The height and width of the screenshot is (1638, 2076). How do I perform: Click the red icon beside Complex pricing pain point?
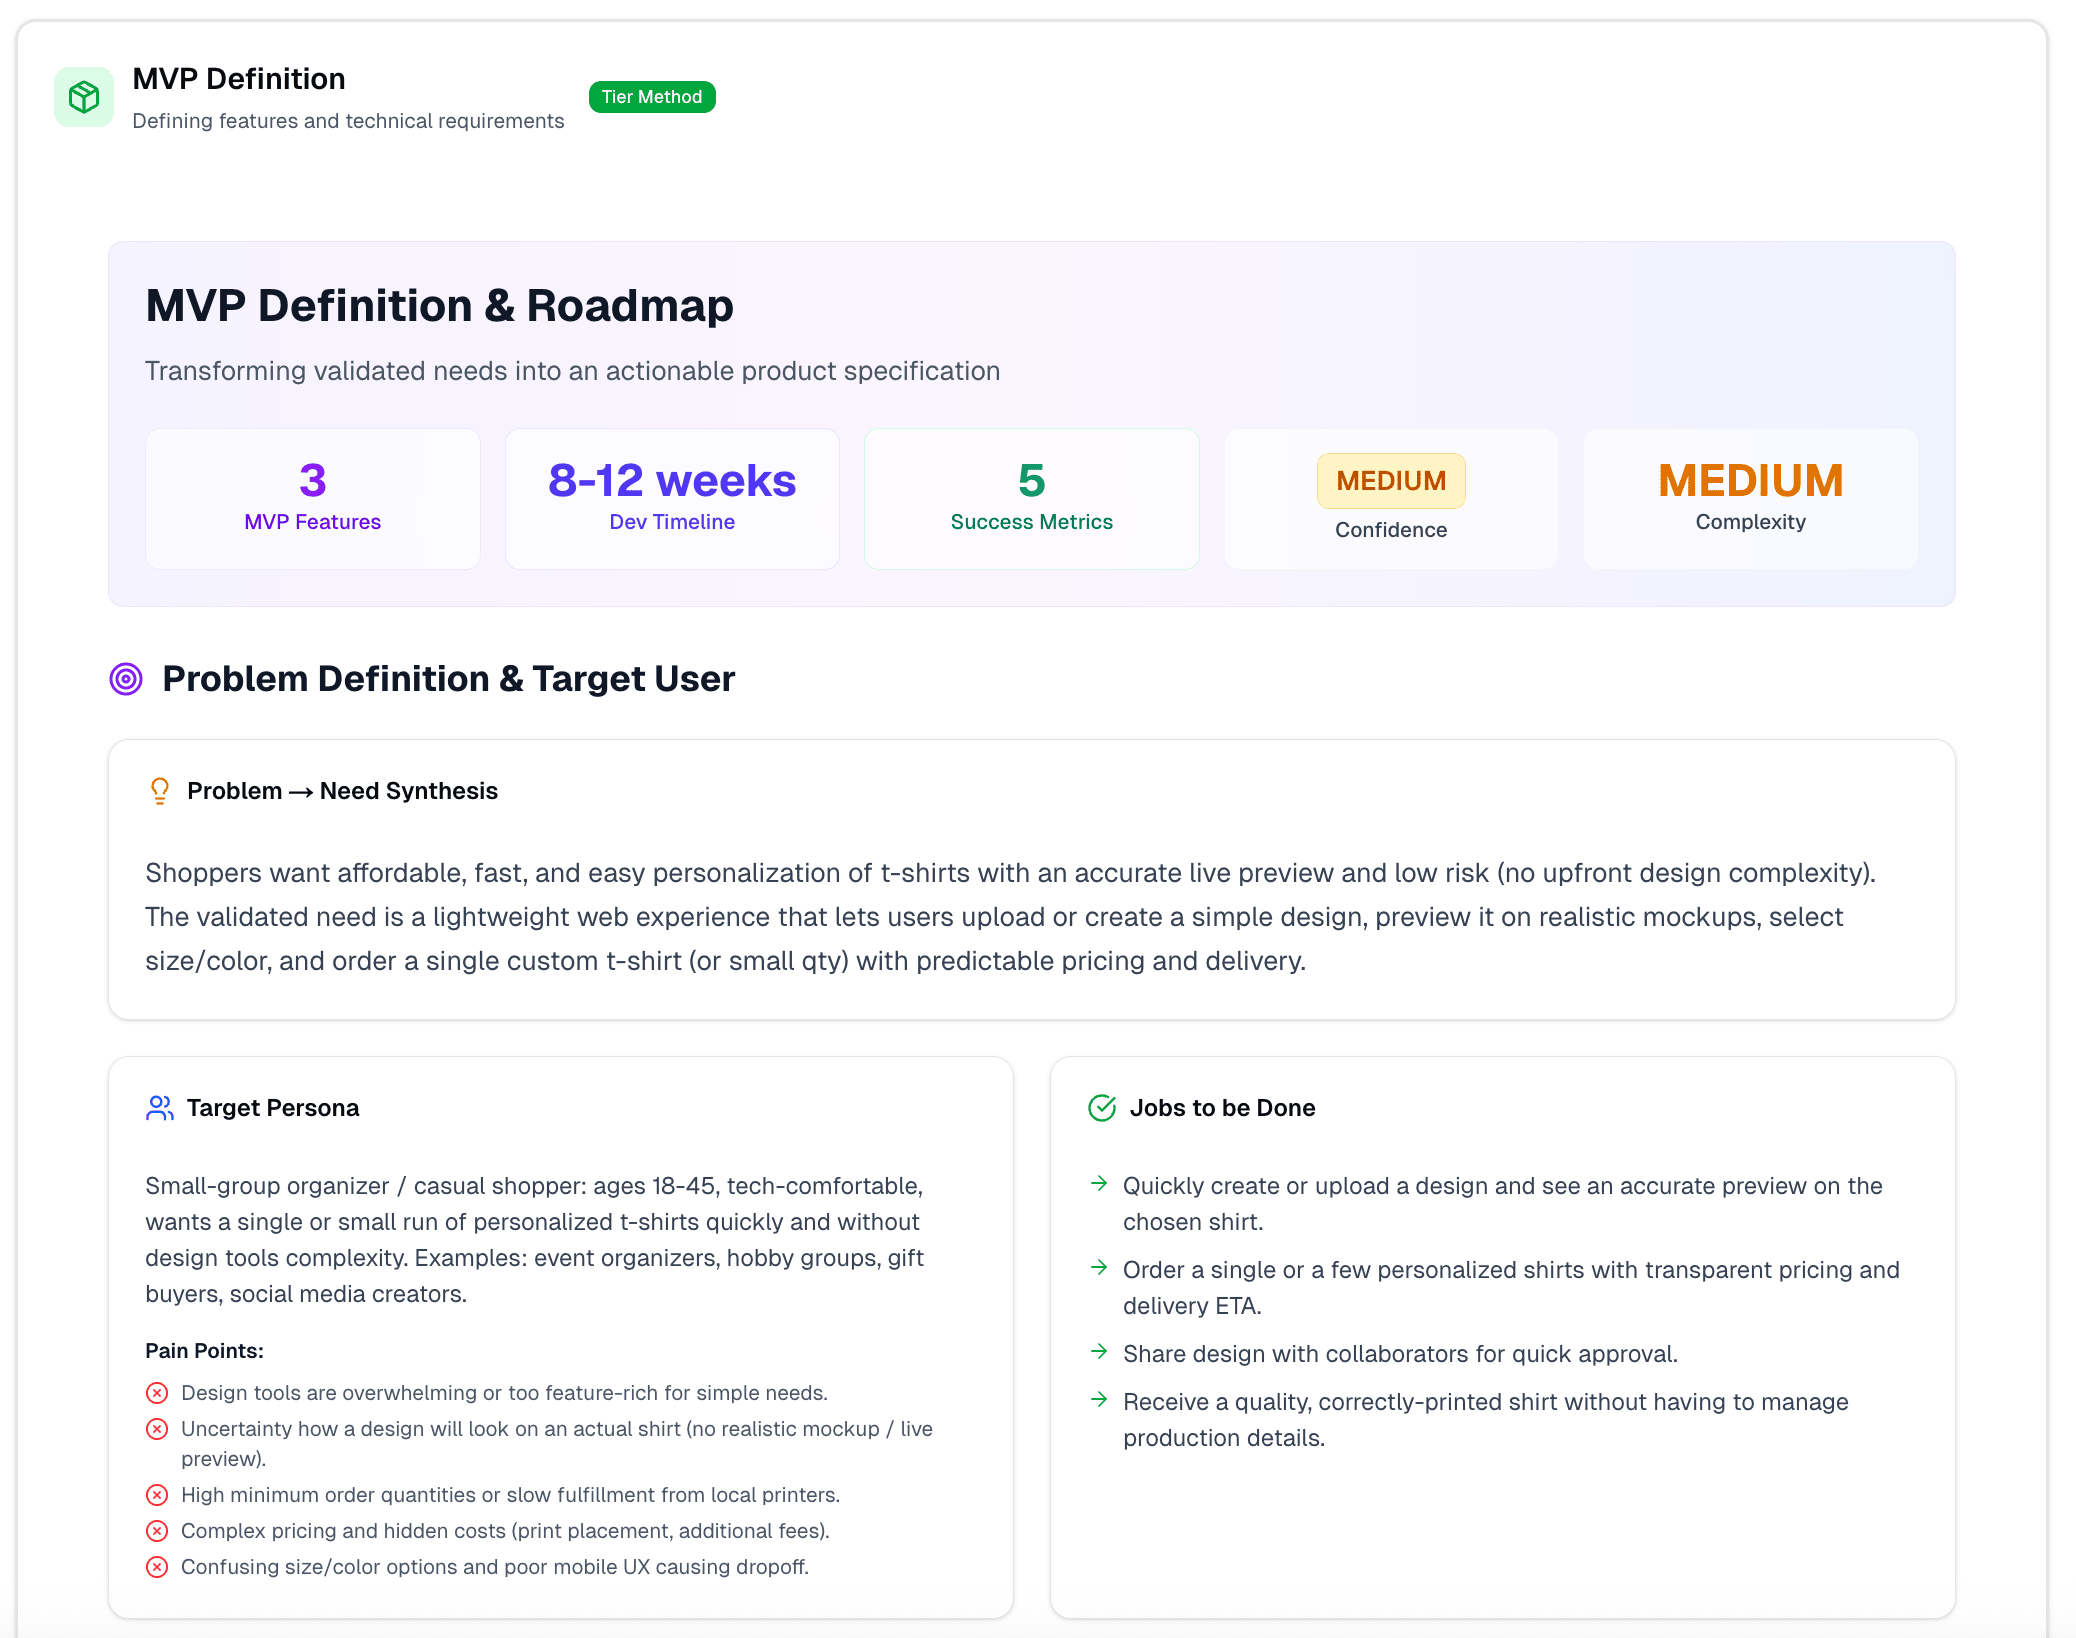point(157,1530)
